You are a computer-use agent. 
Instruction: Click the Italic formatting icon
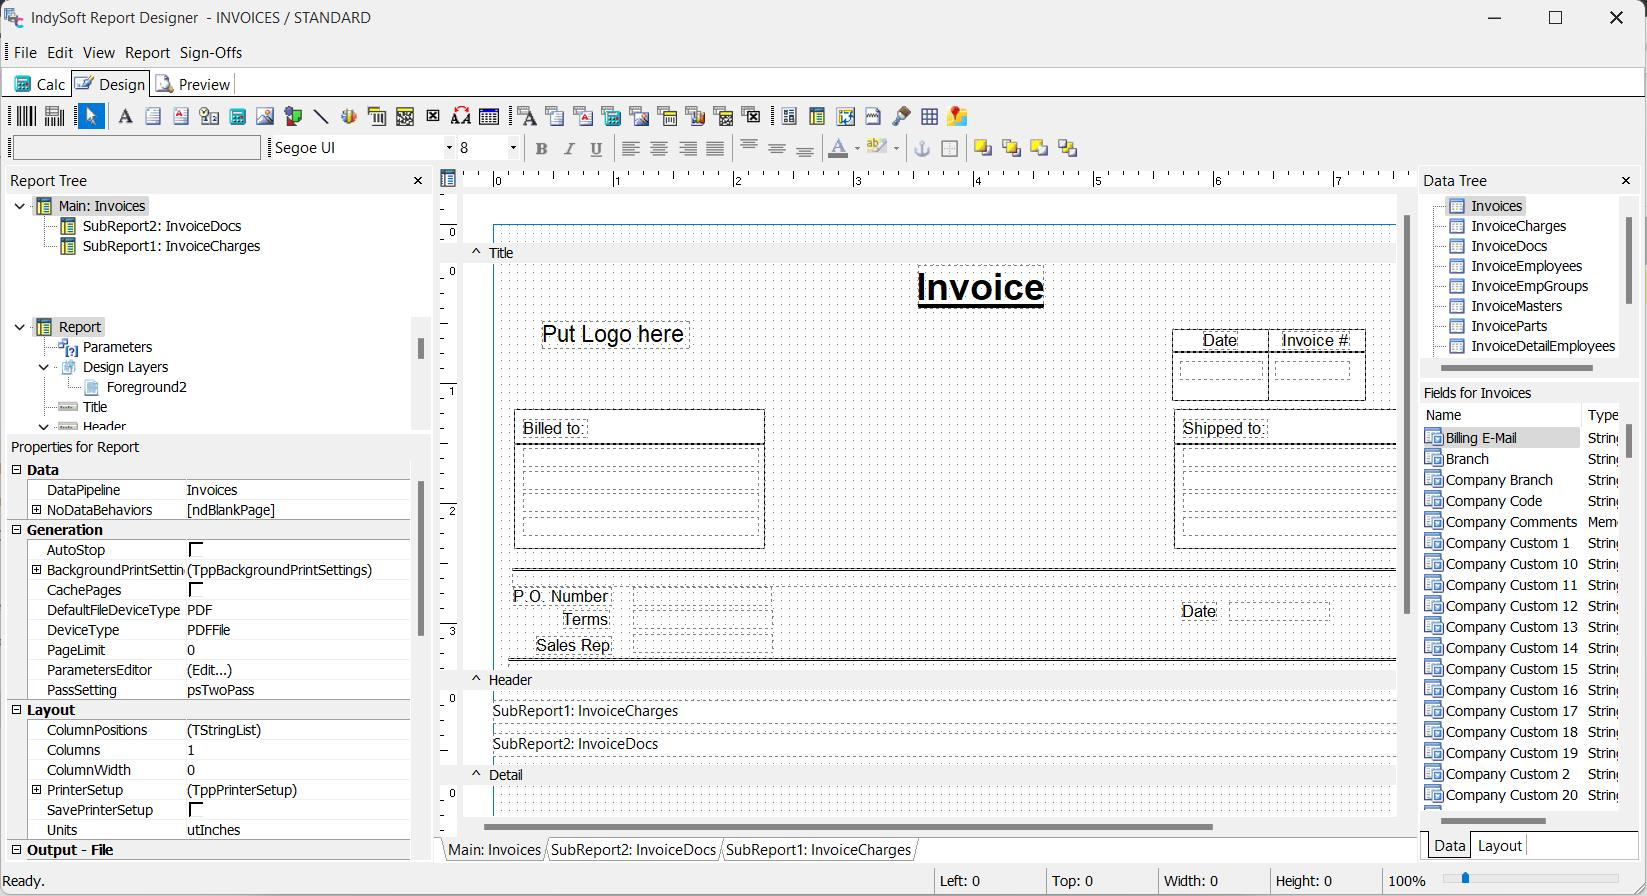[x=569, y=149]
